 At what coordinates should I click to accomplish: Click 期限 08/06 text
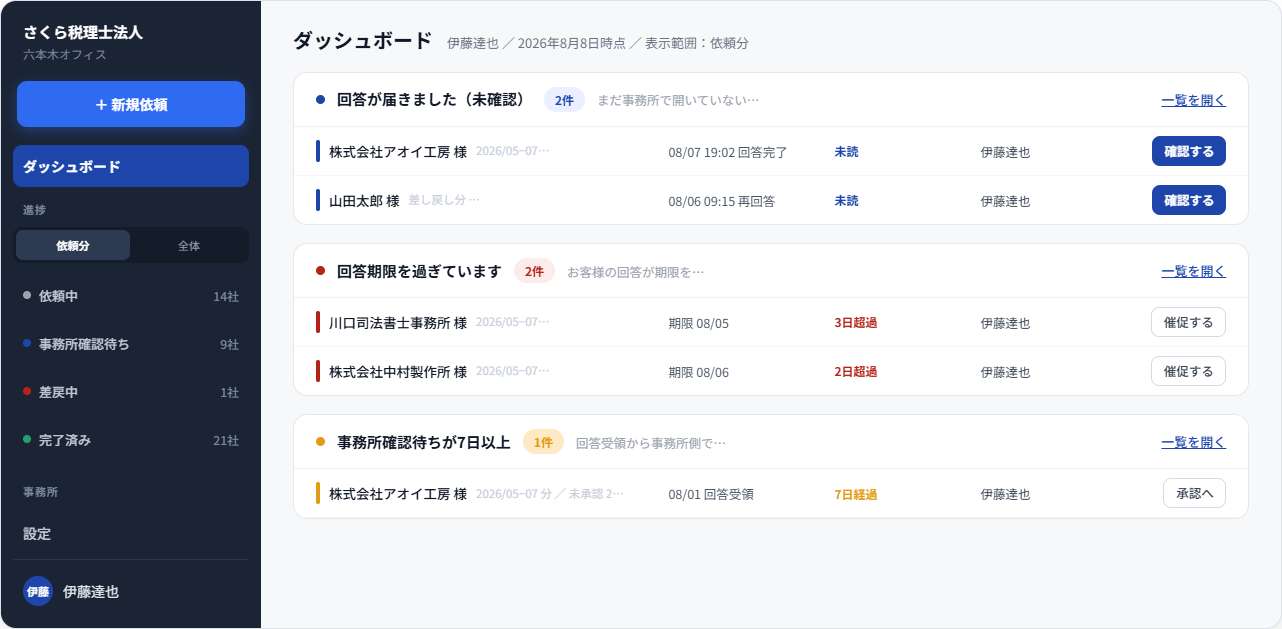click(699, 372)
